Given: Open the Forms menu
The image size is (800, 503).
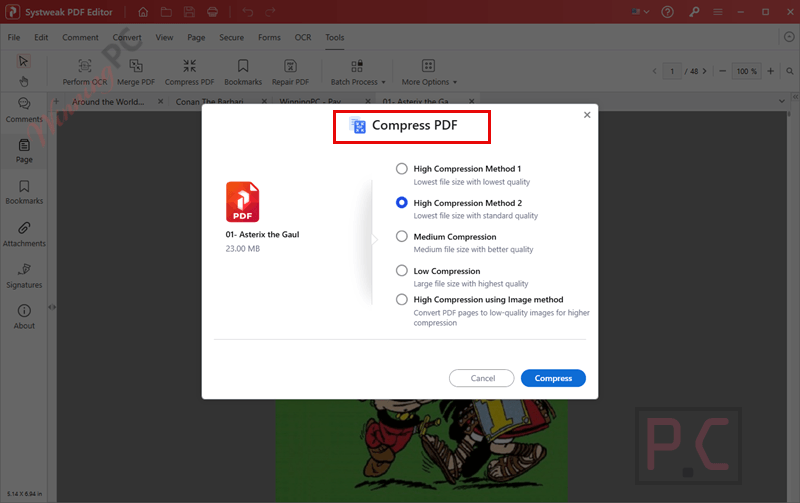Looking at the screenshot, I should tap(269, 38).
